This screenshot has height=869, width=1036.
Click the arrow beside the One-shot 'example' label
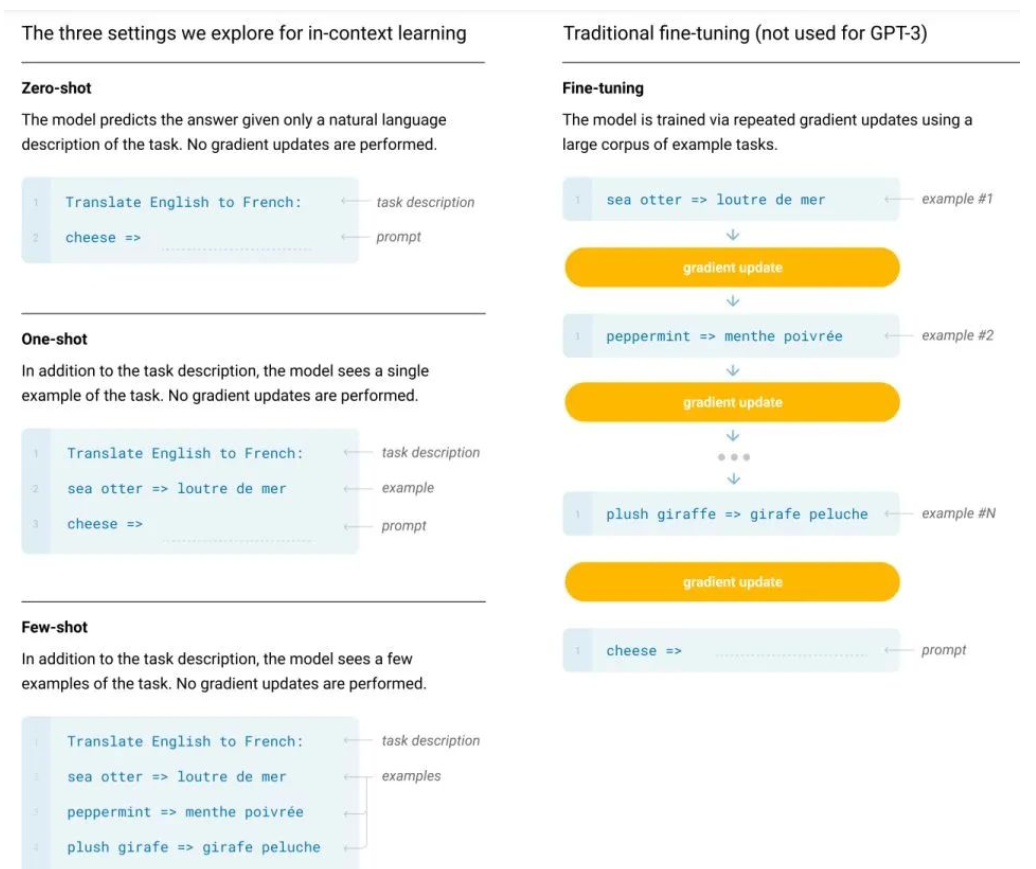tap(356, 488)
